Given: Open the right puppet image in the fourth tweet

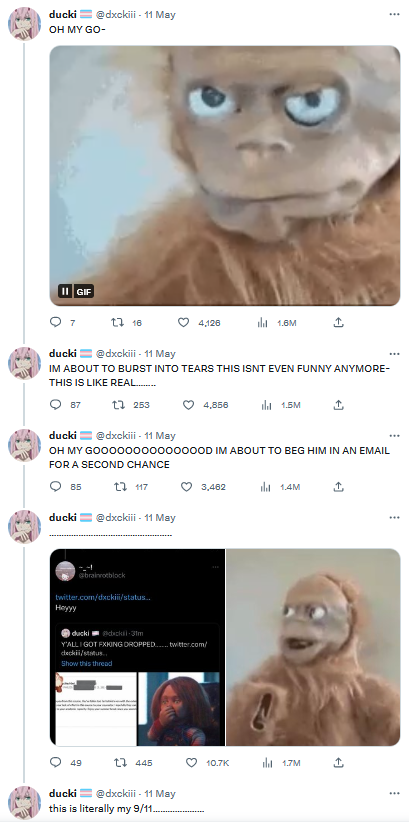Looking at the screenshot, I should (313, 647).
